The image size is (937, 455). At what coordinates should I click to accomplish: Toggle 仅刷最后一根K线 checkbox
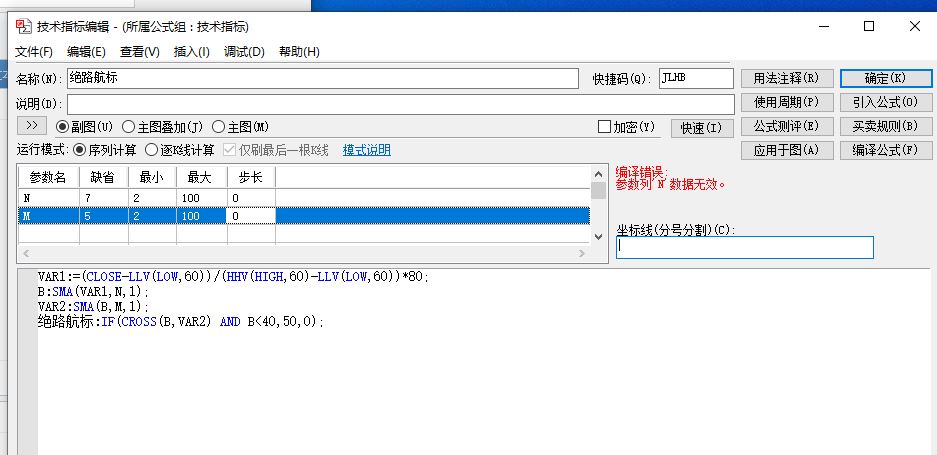[x=275, y=150]
